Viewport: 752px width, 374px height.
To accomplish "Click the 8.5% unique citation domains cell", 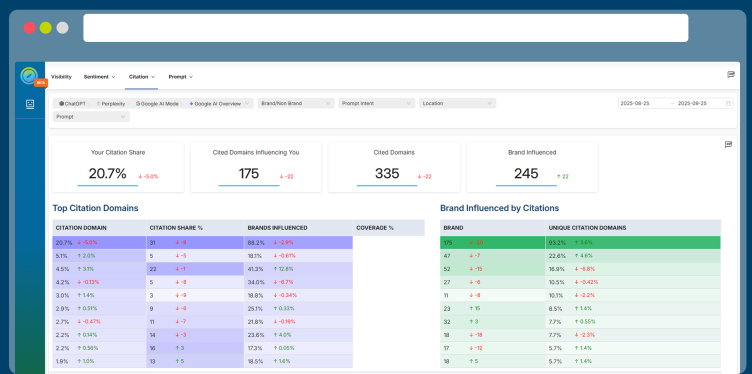I will (633, 308).
